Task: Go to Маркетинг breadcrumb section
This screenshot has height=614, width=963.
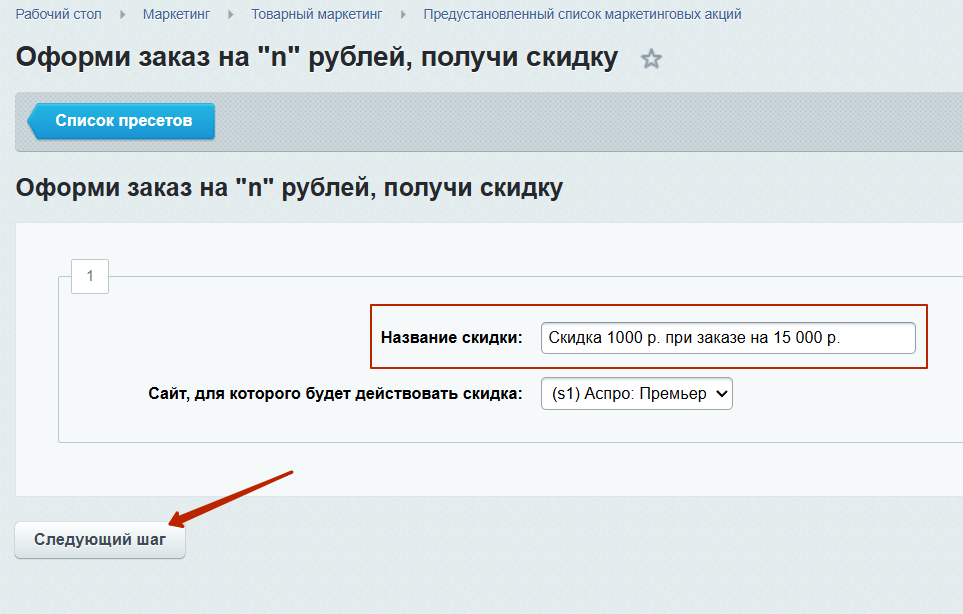Action: 176,14
